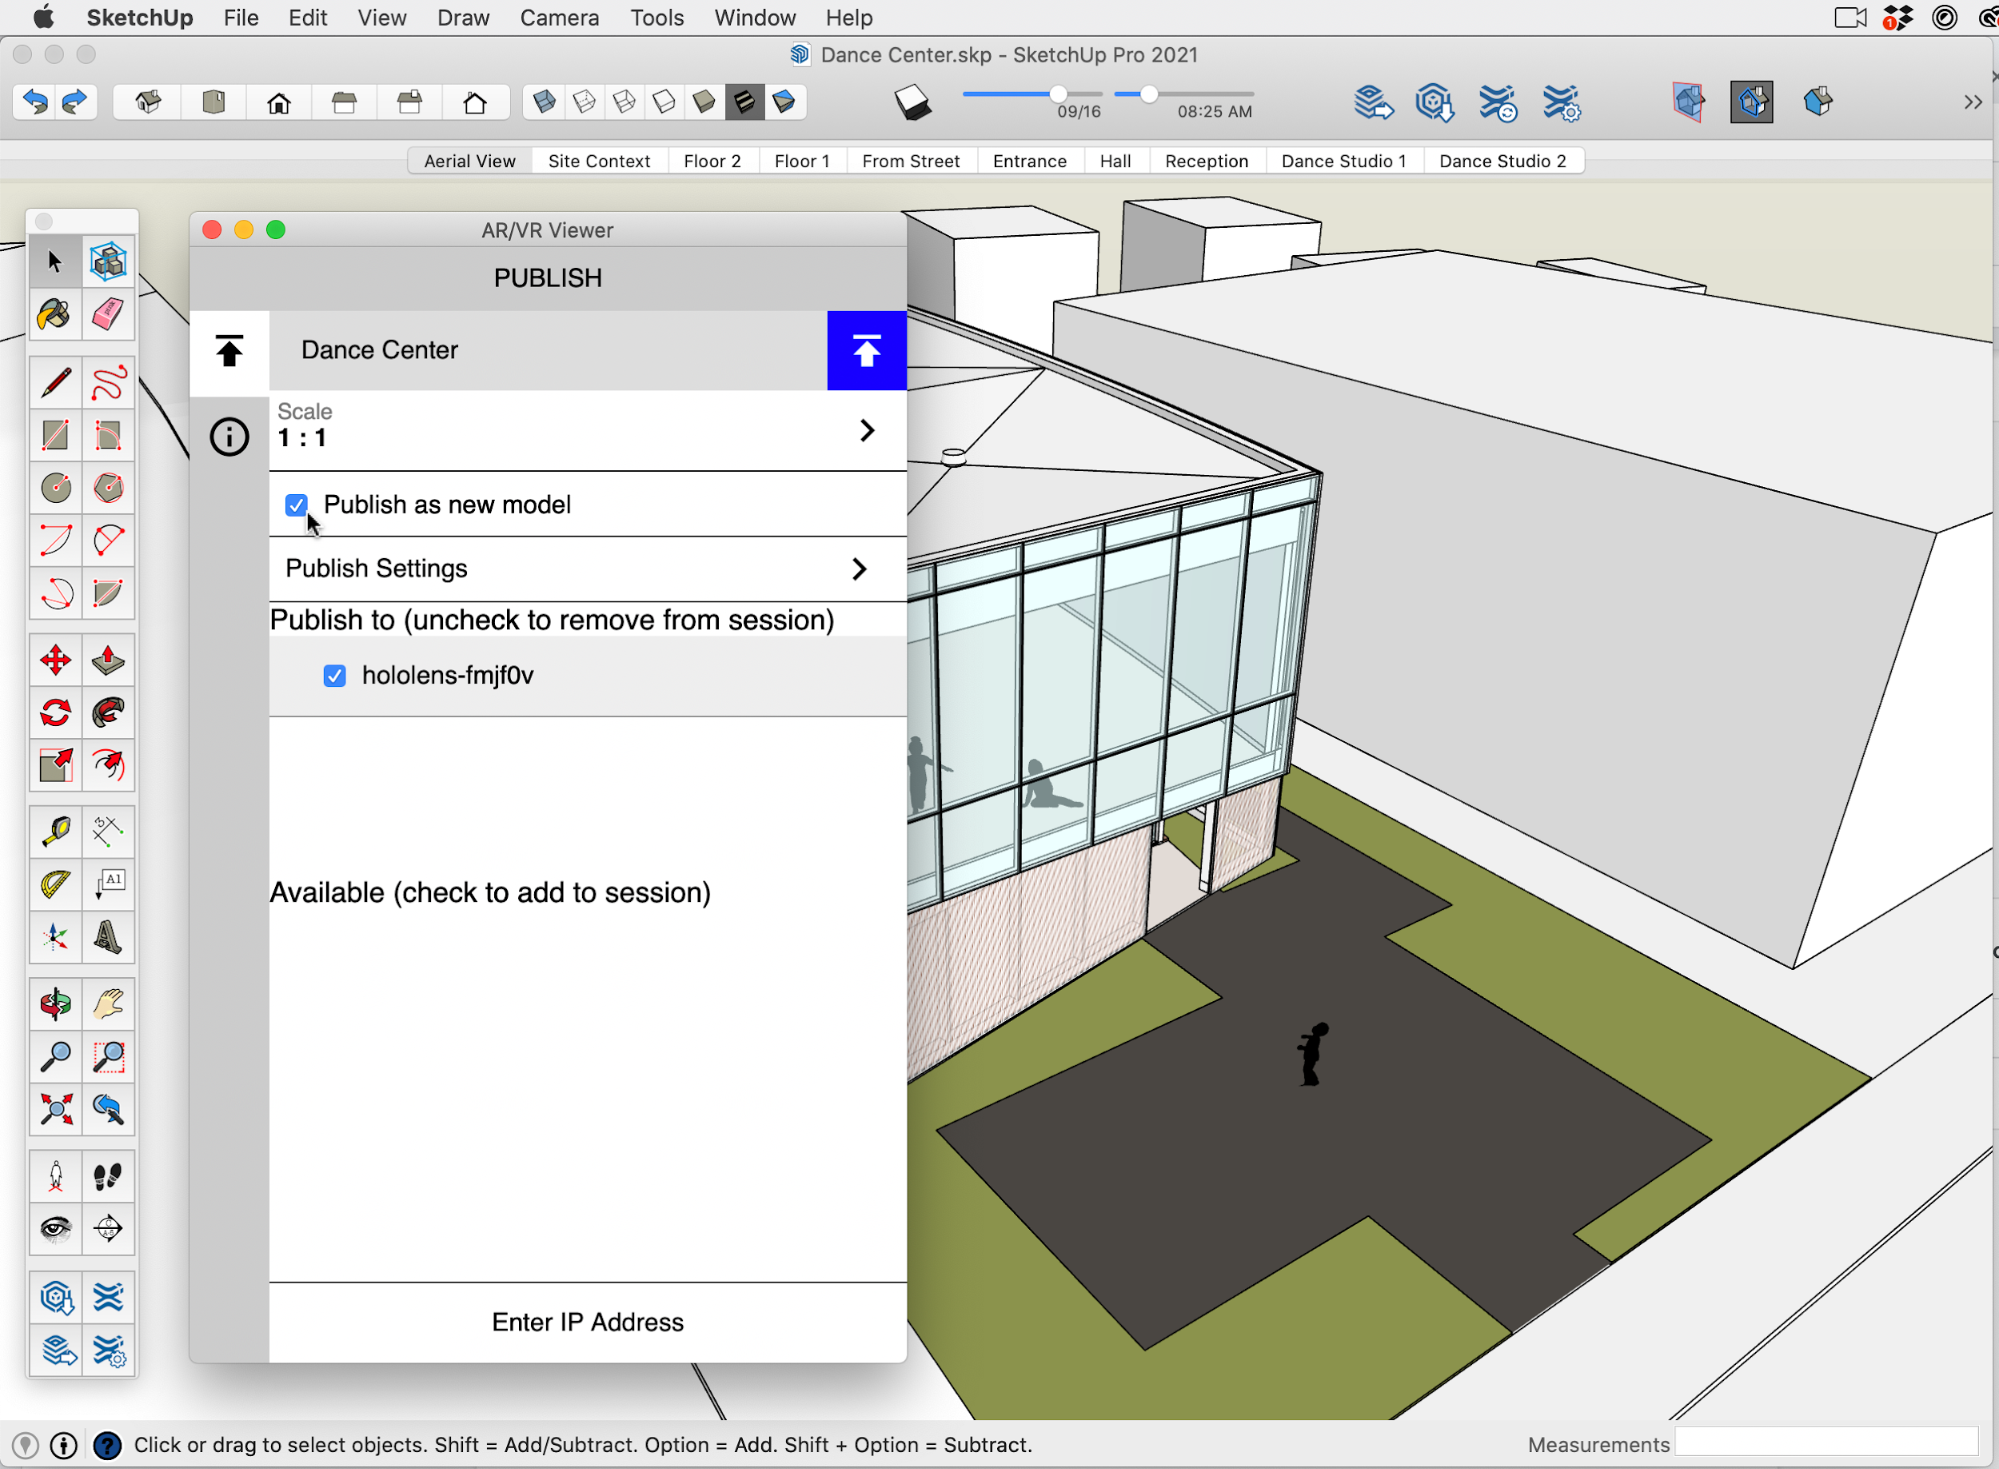
Task: Adjust the shadow date slider
Action: pyautogui.click(x=1058, y=94)
